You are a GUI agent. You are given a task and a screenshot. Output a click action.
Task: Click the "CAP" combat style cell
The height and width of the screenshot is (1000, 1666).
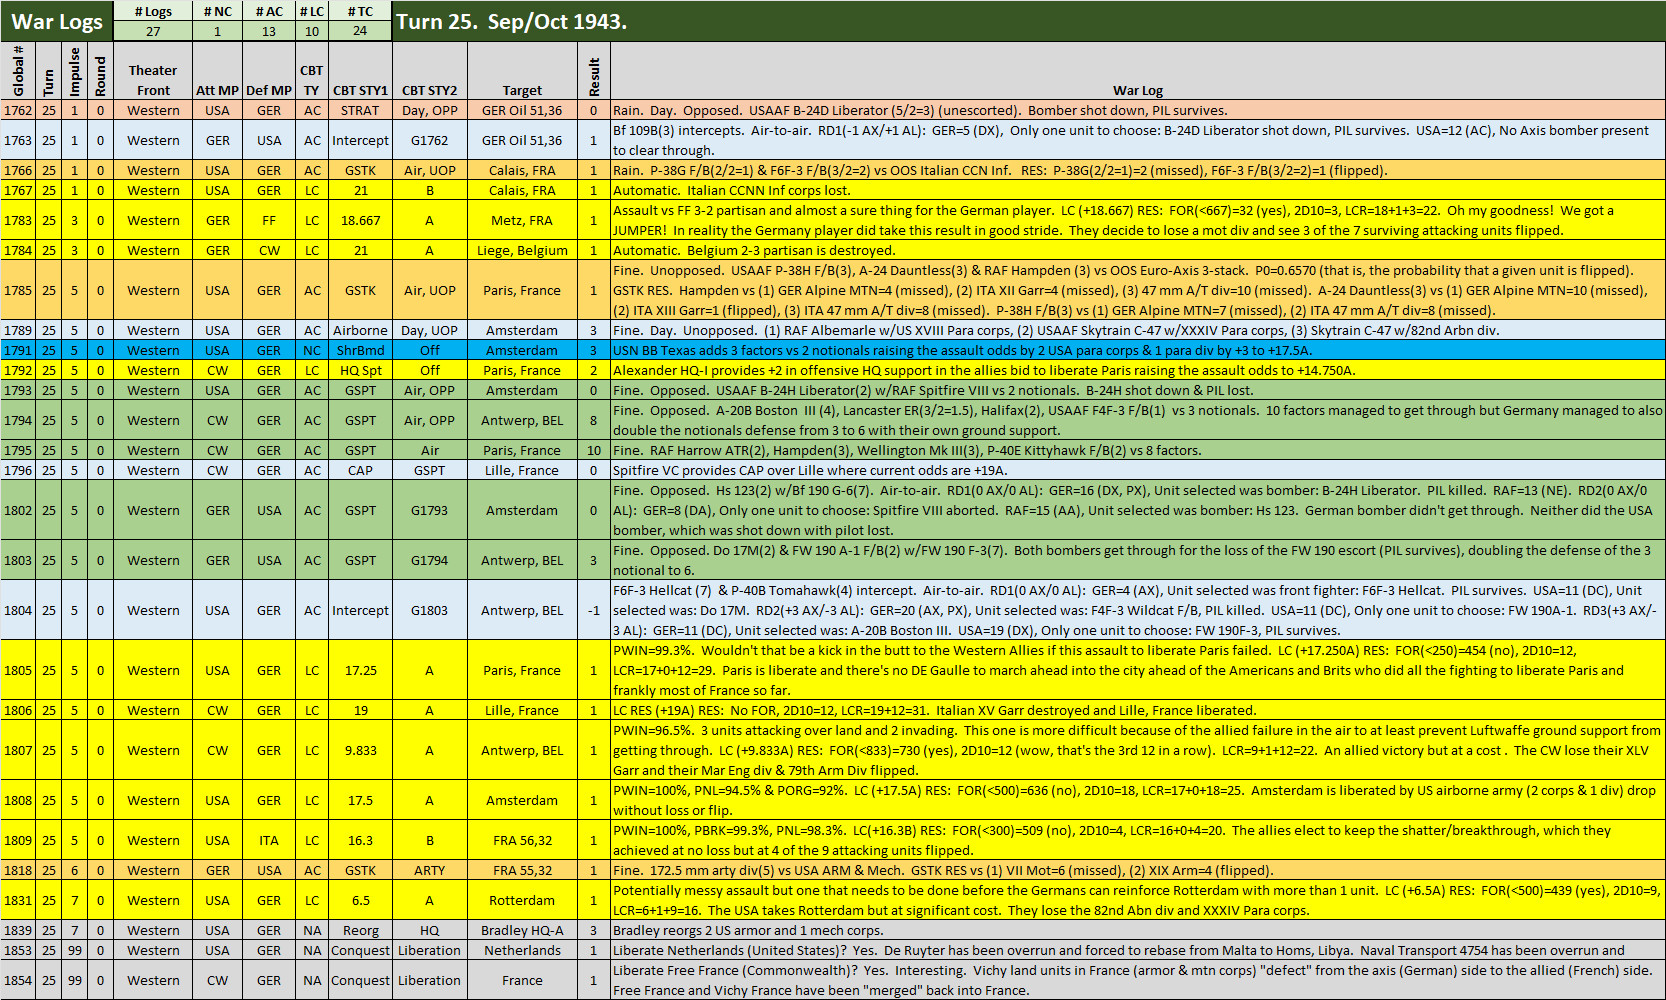tap(360, 470)
